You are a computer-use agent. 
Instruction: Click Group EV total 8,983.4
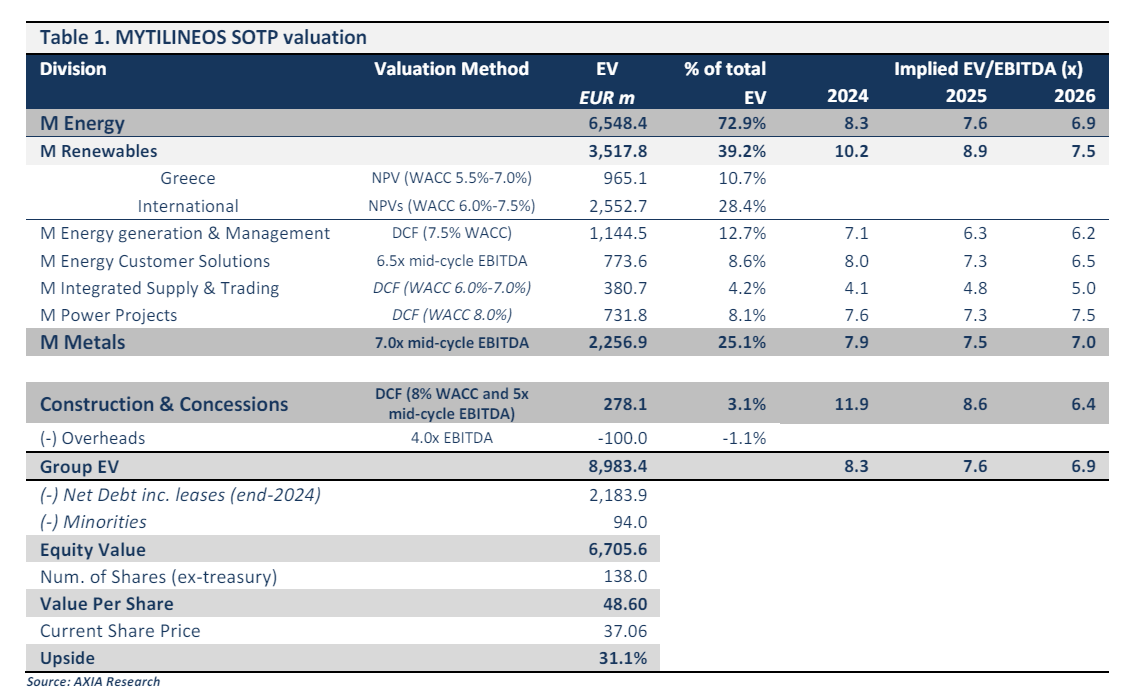(618, 466)
